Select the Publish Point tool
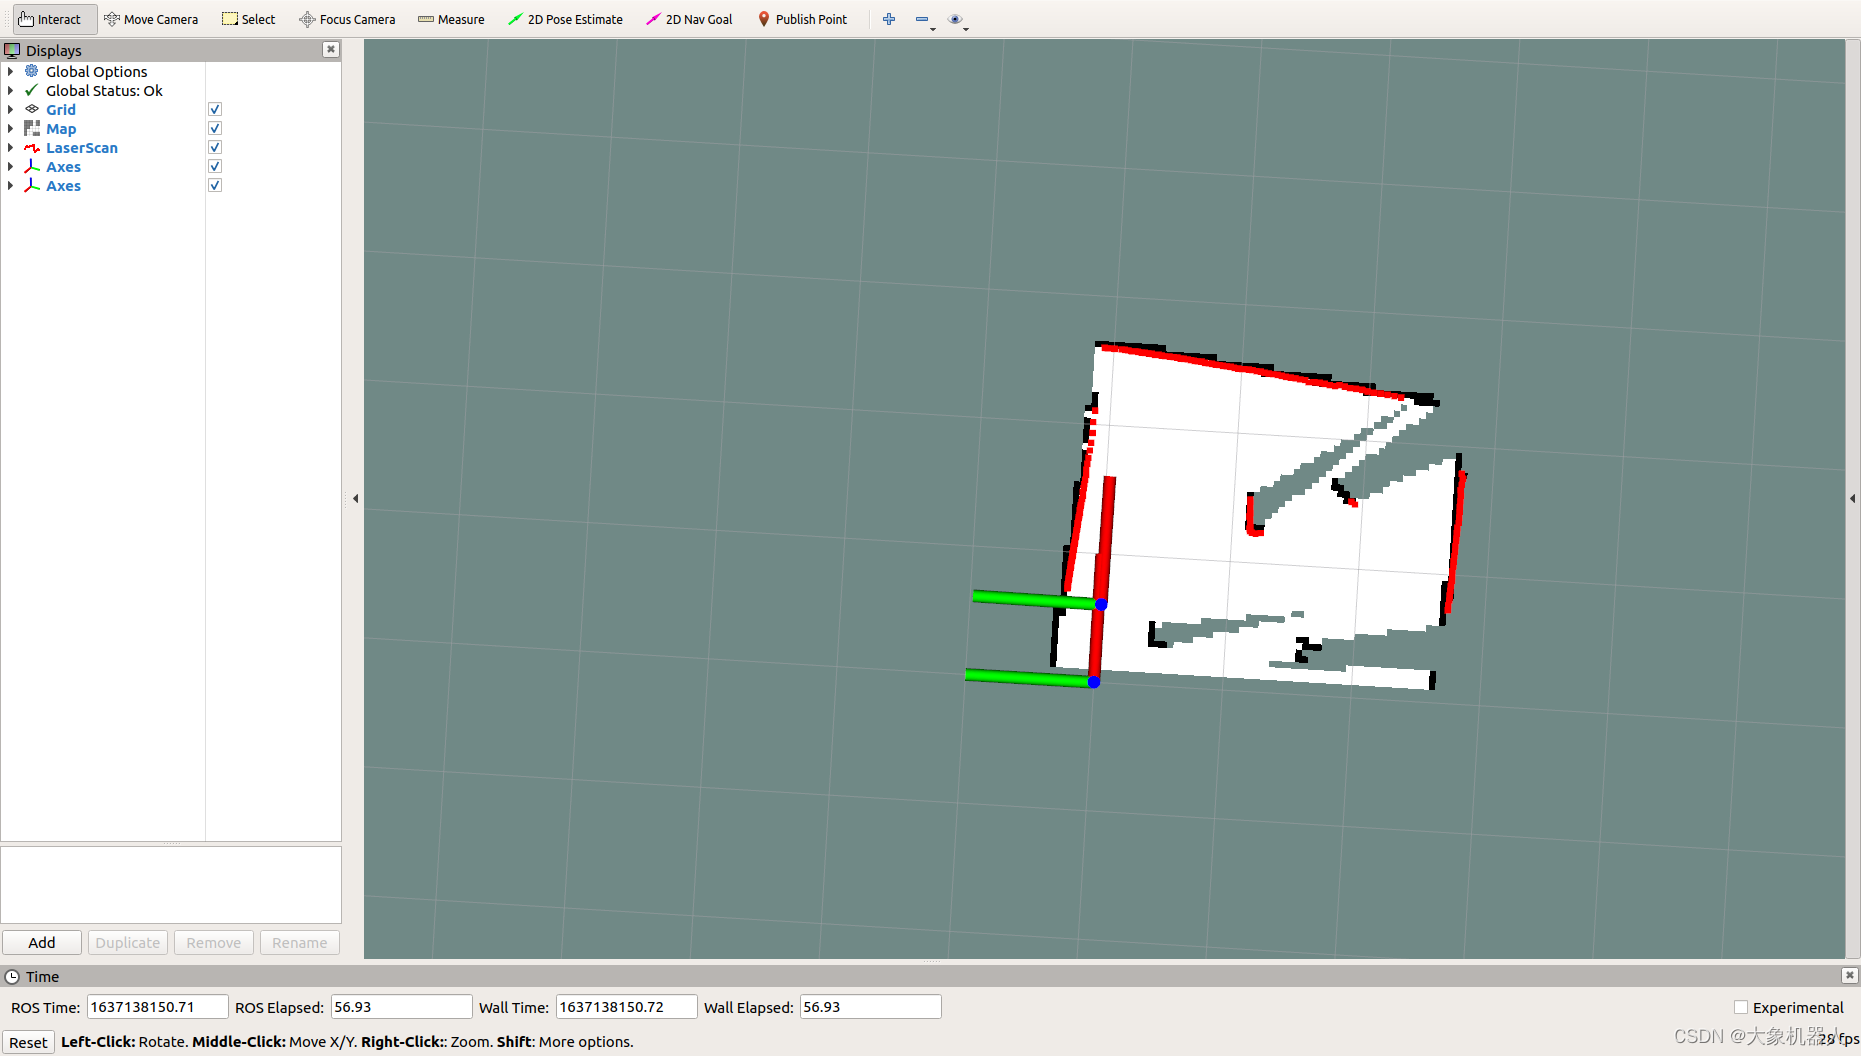This screenshot has width=1861, height=1056. 802,19
